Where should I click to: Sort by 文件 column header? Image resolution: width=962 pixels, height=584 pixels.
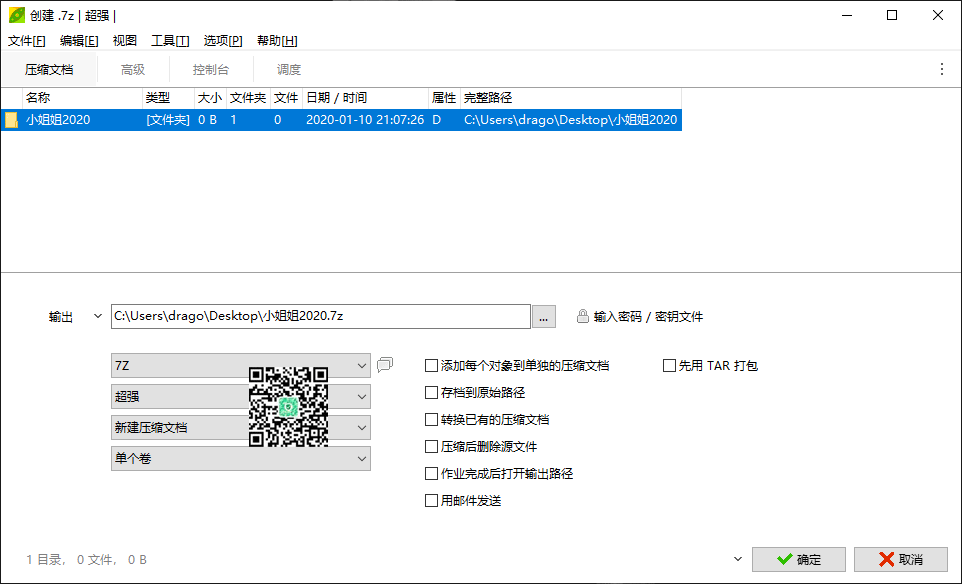(x=286, y=98)
